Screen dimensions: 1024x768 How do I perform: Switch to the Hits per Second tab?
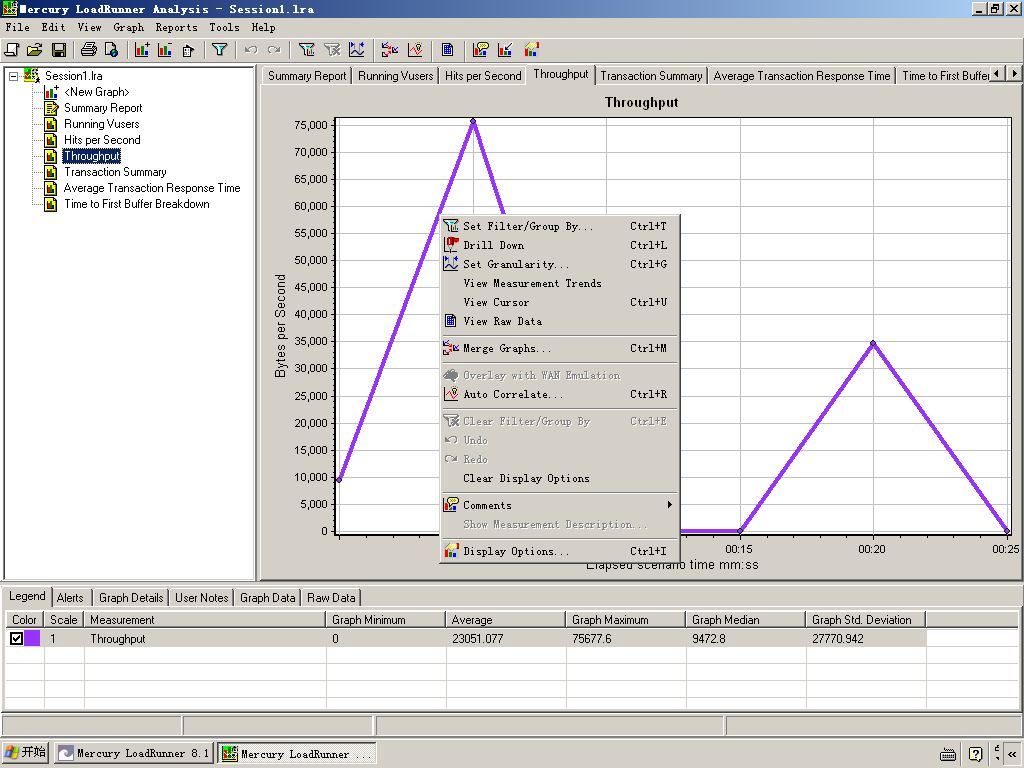[483, 76]
